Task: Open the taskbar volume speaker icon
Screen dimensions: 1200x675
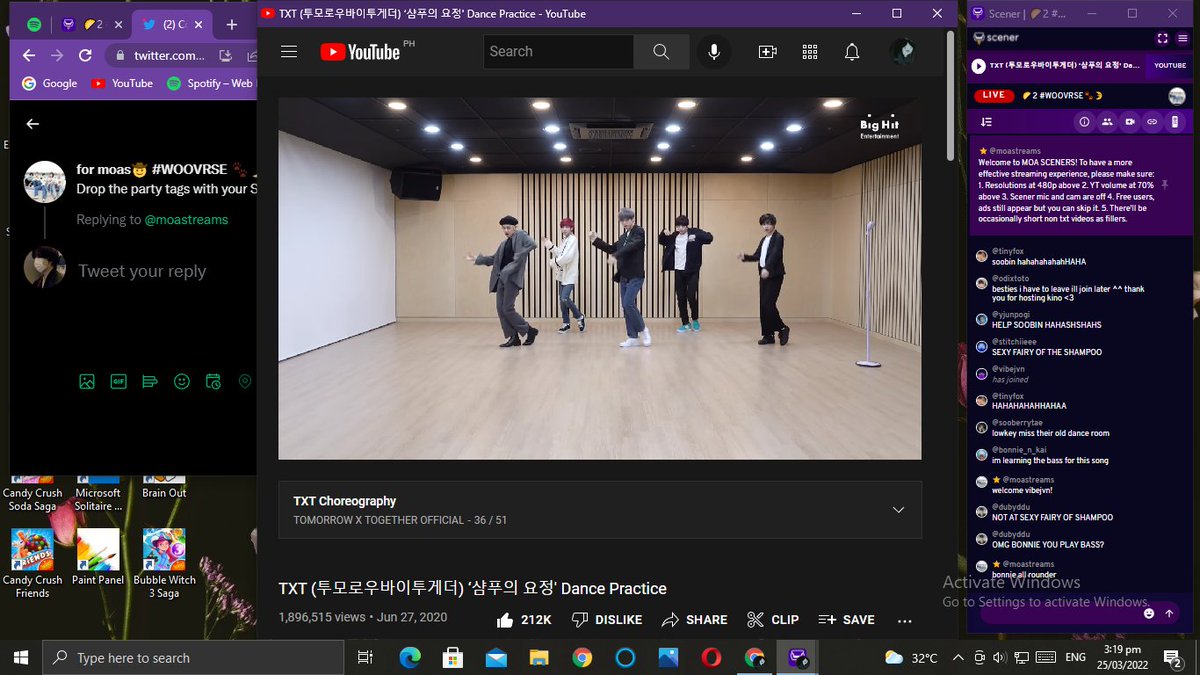Action: pos(997,657)
